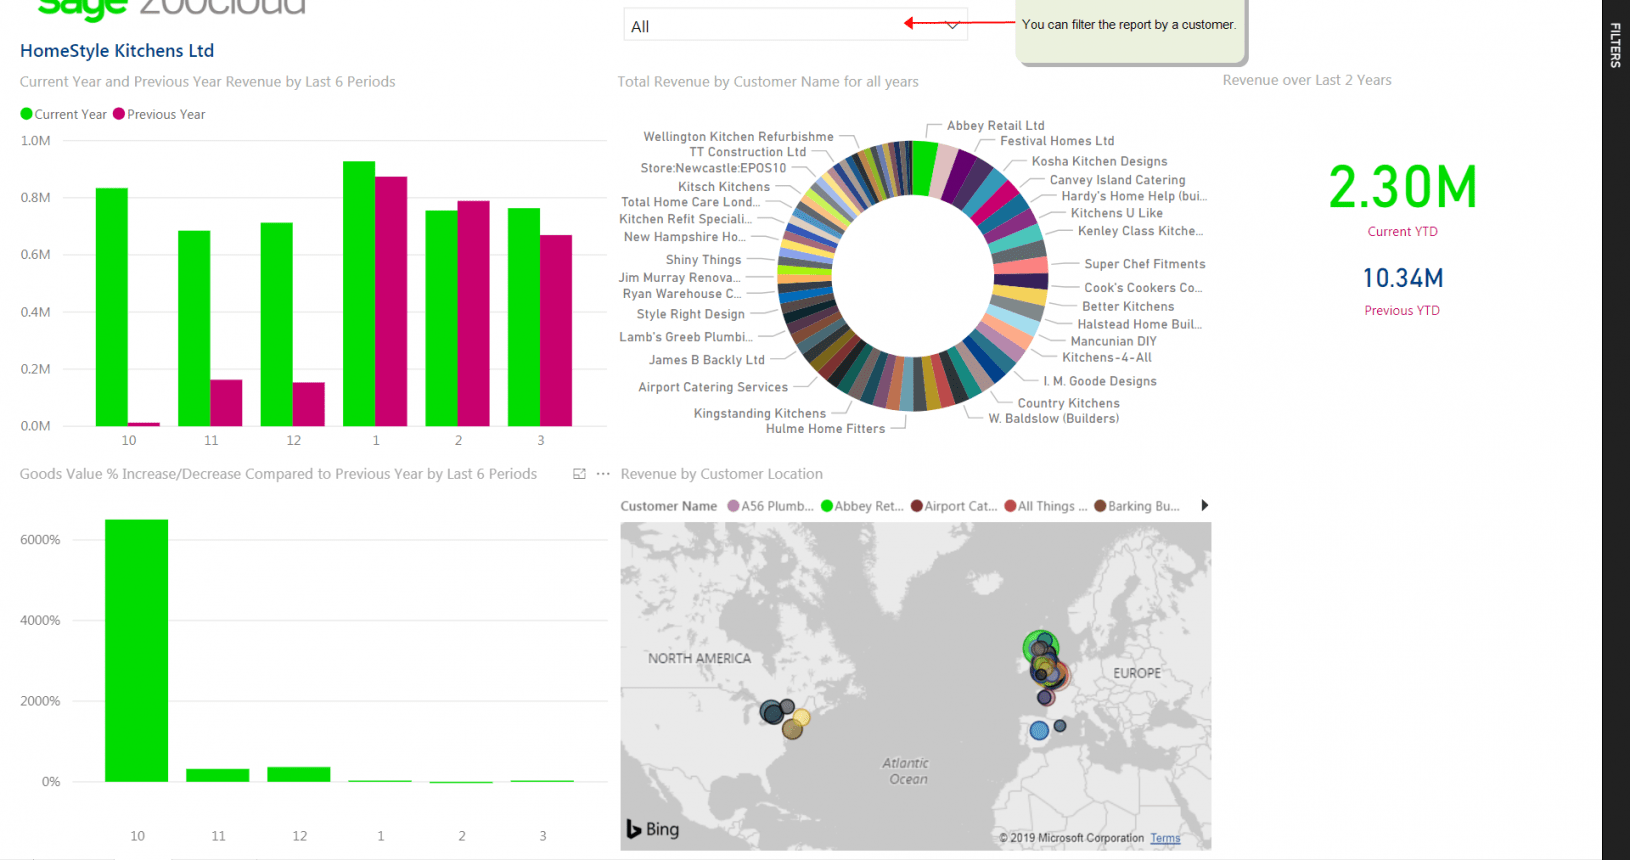Select period 12 Current Year revenue bar
The height and width of the screenshot is (860, 1630).
(277, 324)
